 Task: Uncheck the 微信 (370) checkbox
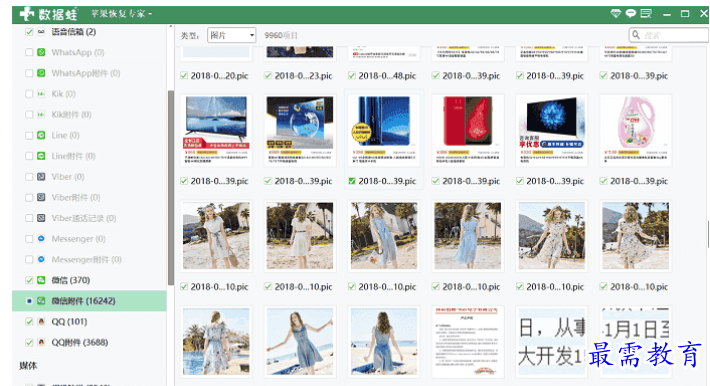pyautogui.click(x=29, y=280)
